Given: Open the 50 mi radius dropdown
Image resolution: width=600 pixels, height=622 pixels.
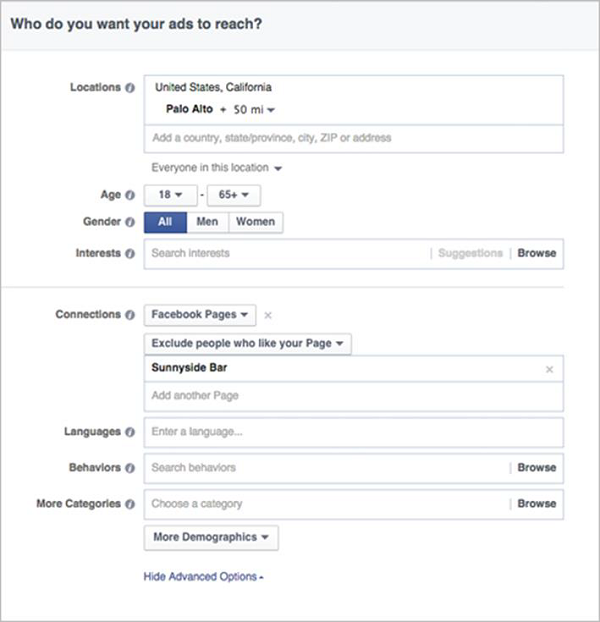Looking at the screenshot, I should click(255, 109).
